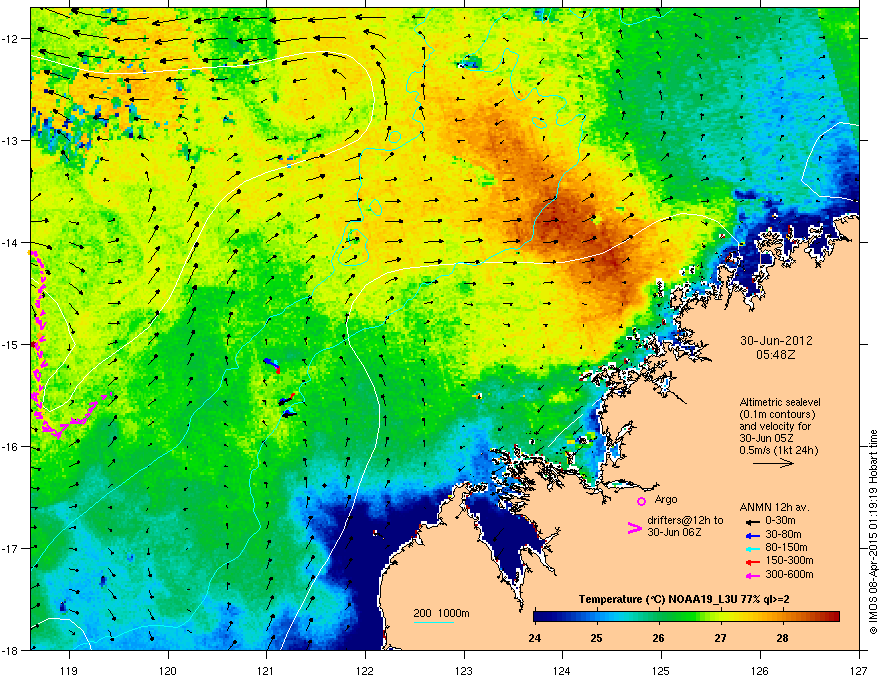Click the longitude axis label 125

[x=661, y=670]
